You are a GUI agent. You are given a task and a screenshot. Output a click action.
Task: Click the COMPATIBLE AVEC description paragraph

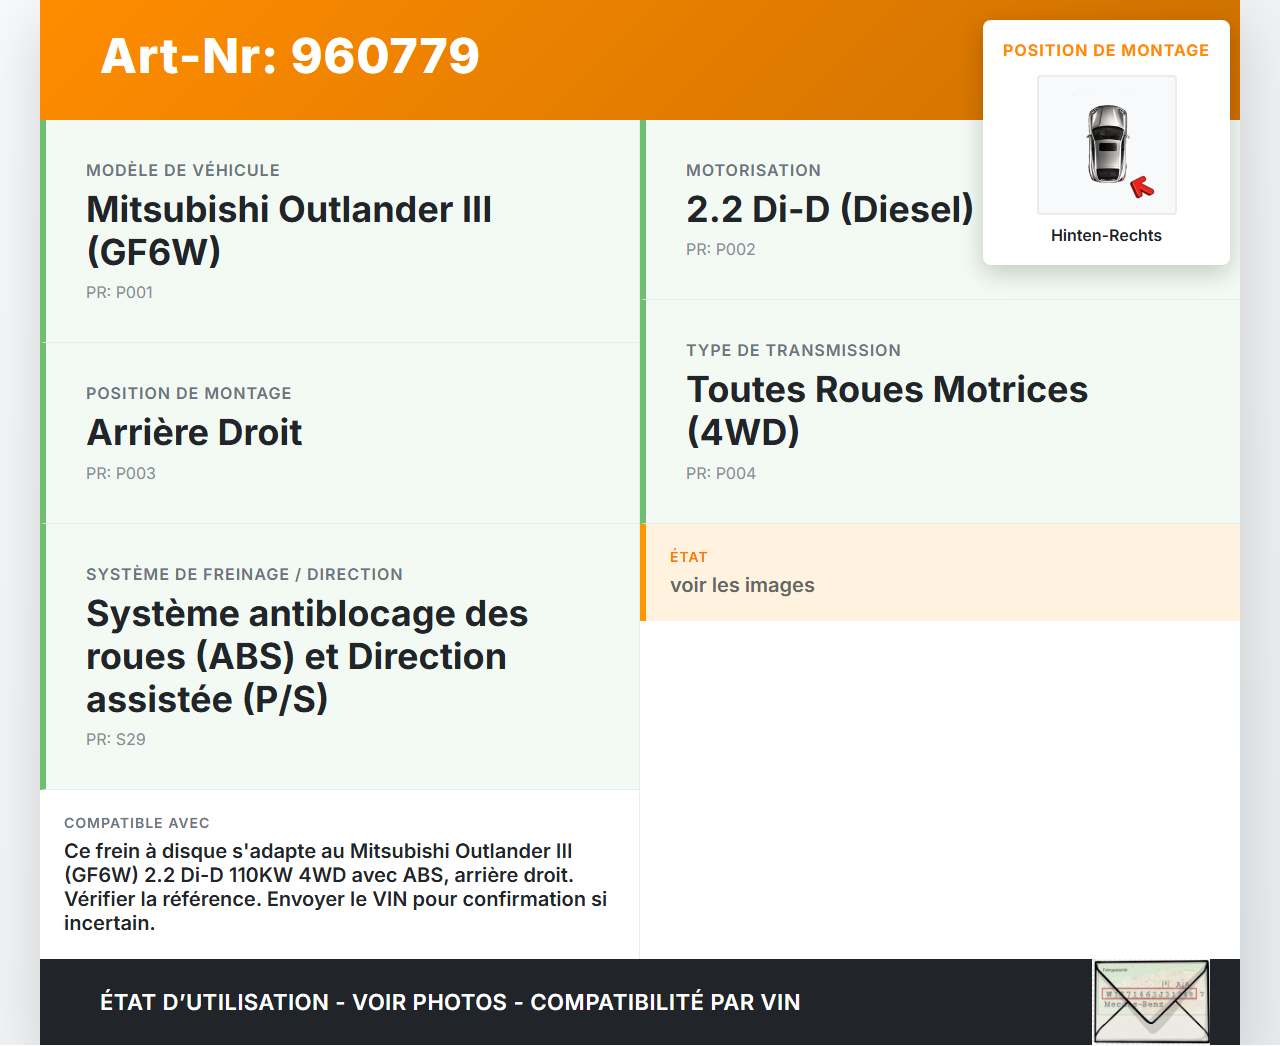click(335, 887)
